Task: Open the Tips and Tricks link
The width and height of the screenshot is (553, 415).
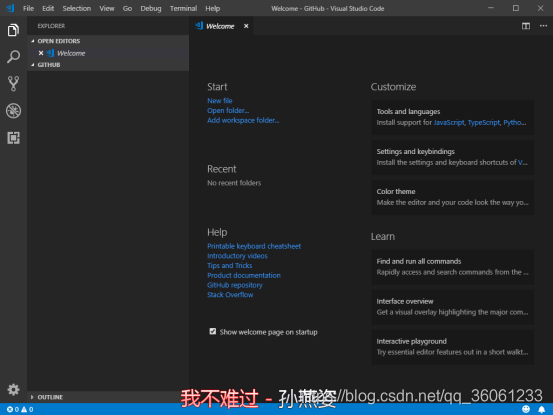Action: click(x=230, y=266)
